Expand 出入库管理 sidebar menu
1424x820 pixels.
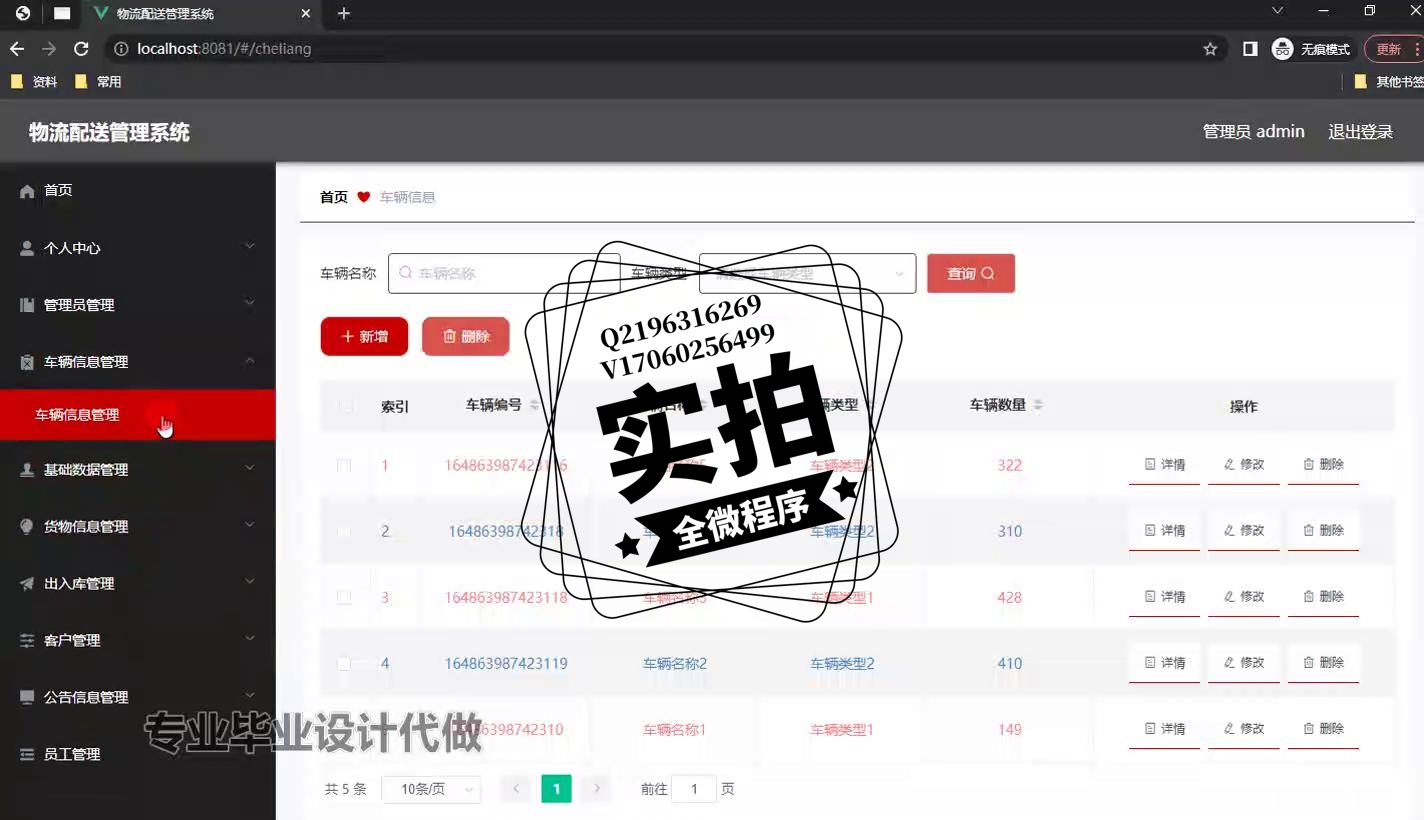(138, 583)
